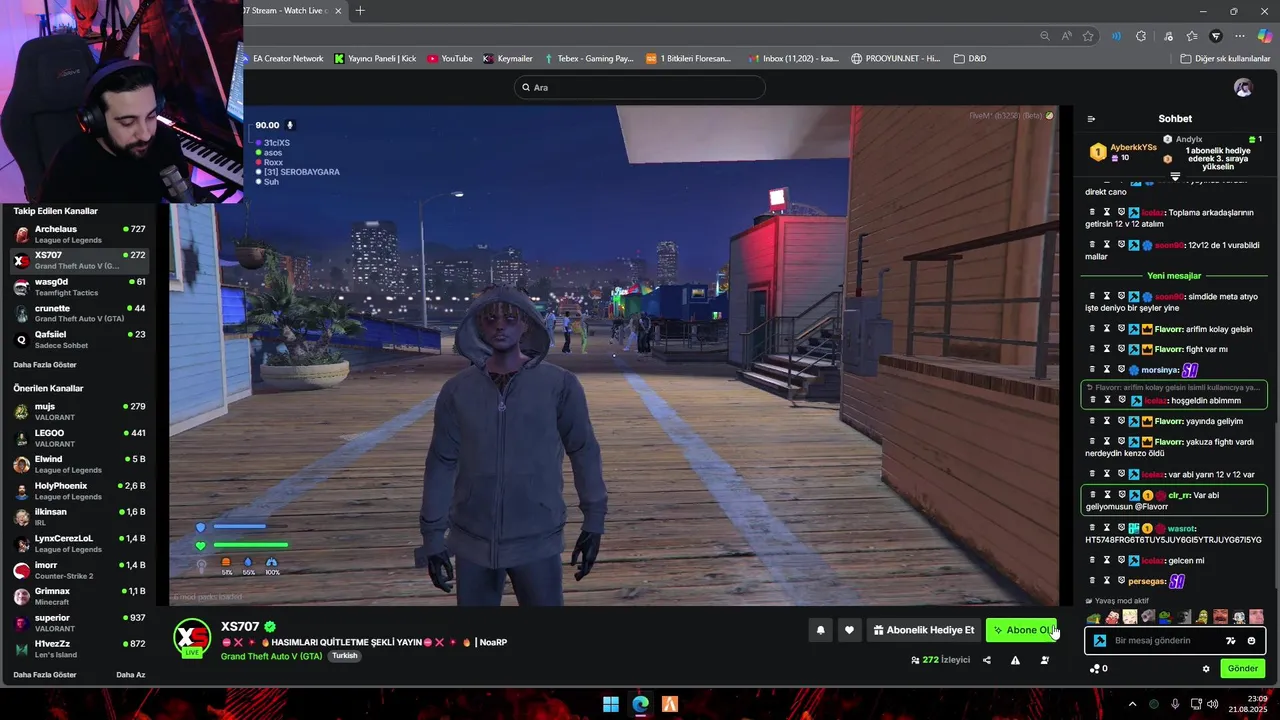
Task: Open the EA Creator Network bookmark
Action: [x=281, y=59]
